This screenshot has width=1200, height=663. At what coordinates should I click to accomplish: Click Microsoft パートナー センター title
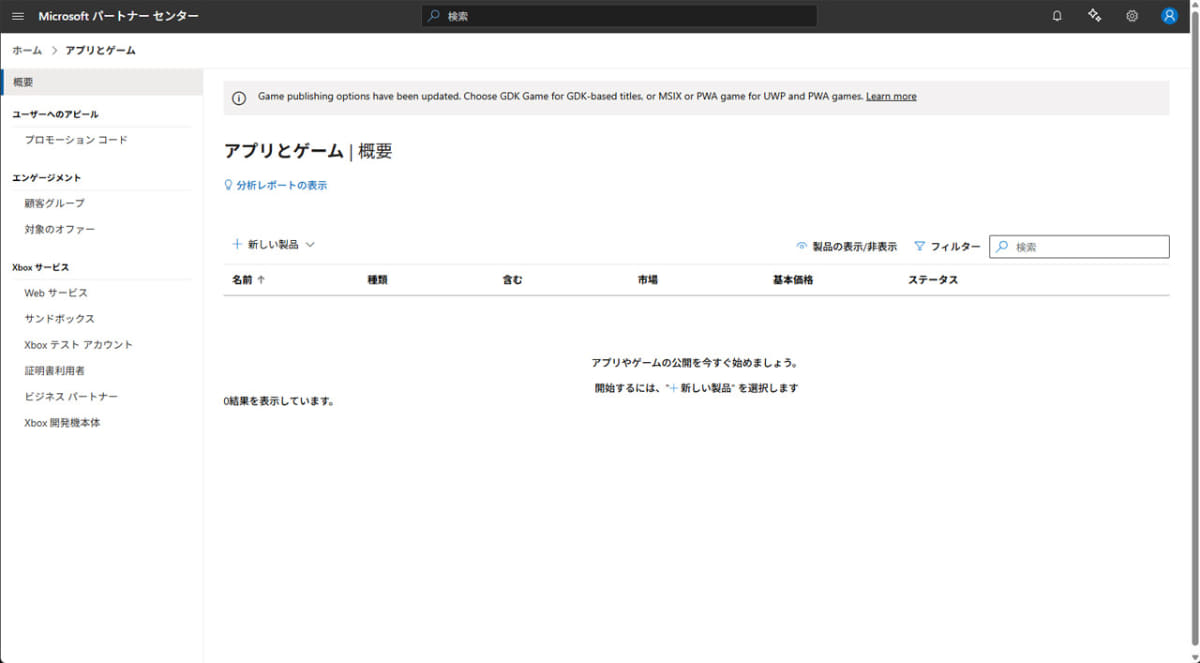tap(118, 16)
